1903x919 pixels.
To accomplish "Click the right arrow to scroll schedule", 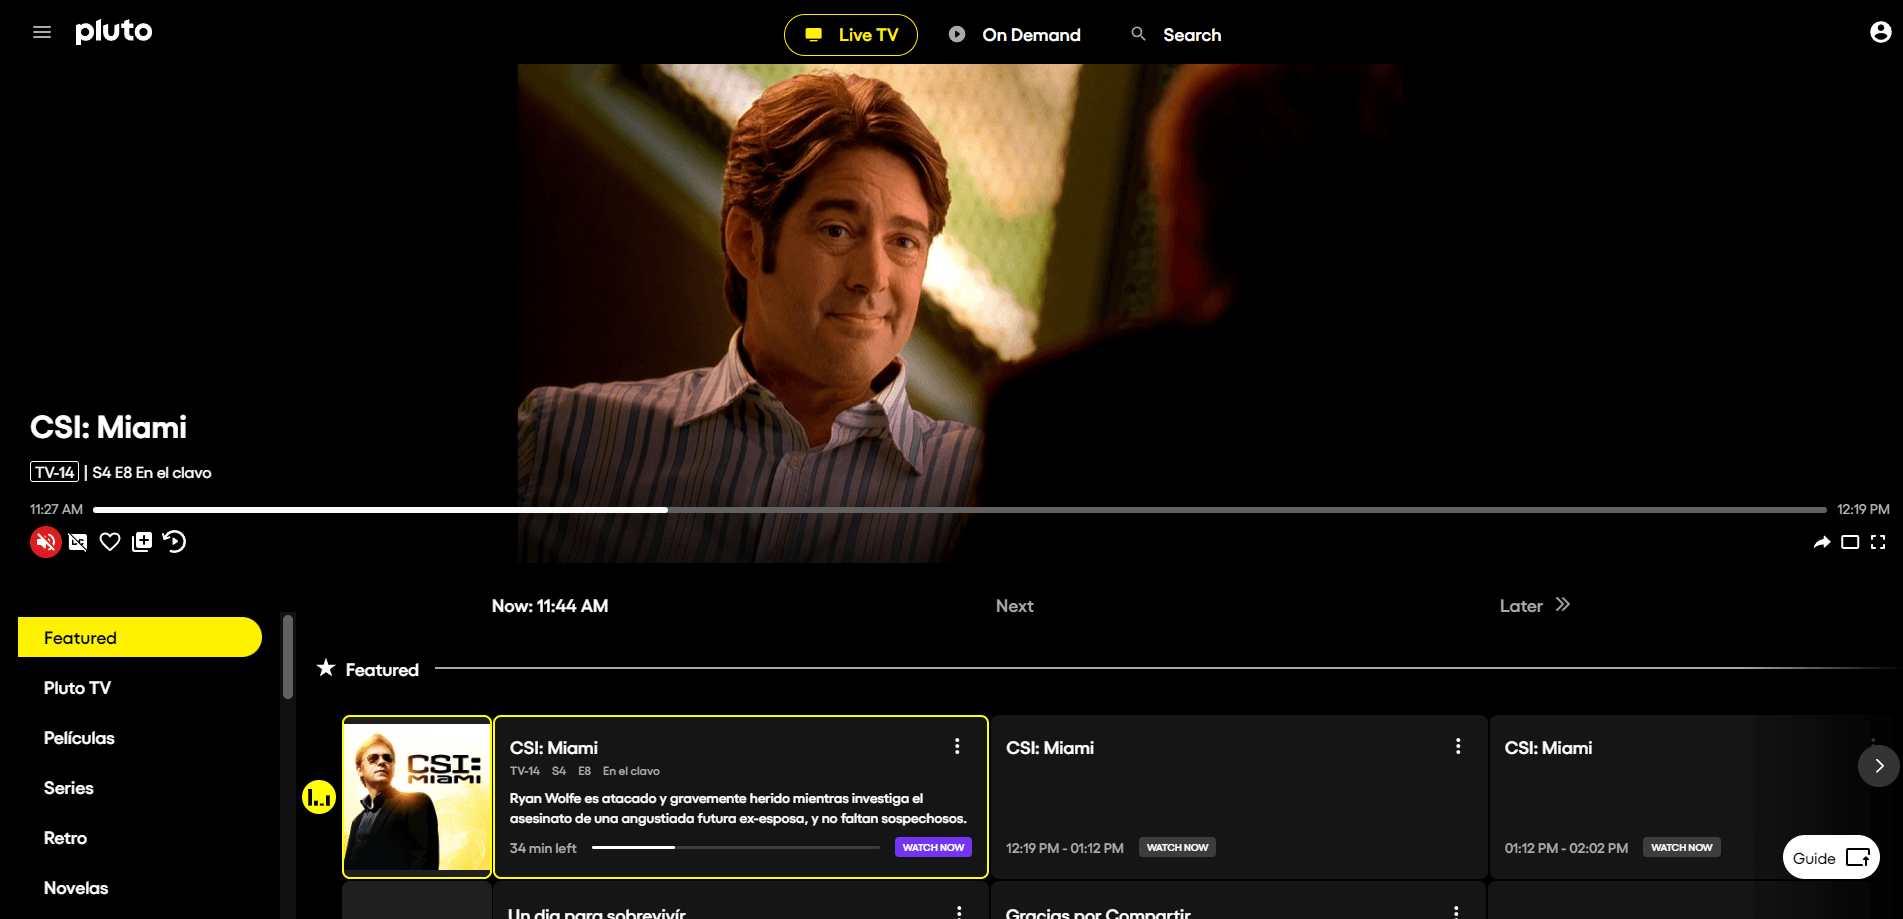I will tap(1878, 766).
